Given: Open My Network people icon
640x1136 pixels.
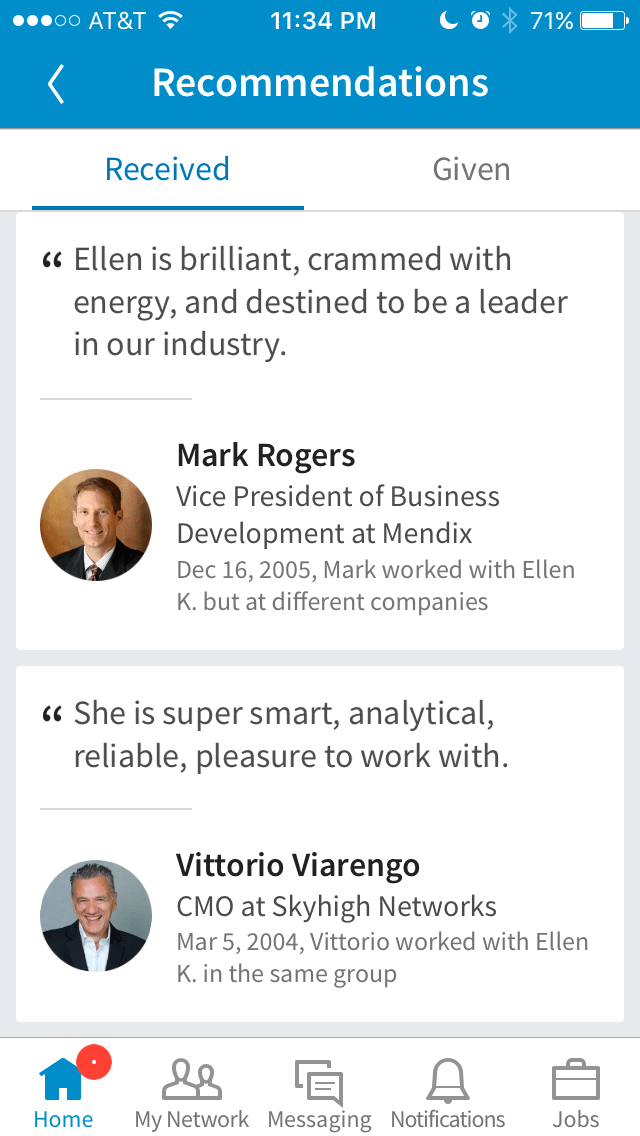Looking at the screenshot, I should point(192,1080).
